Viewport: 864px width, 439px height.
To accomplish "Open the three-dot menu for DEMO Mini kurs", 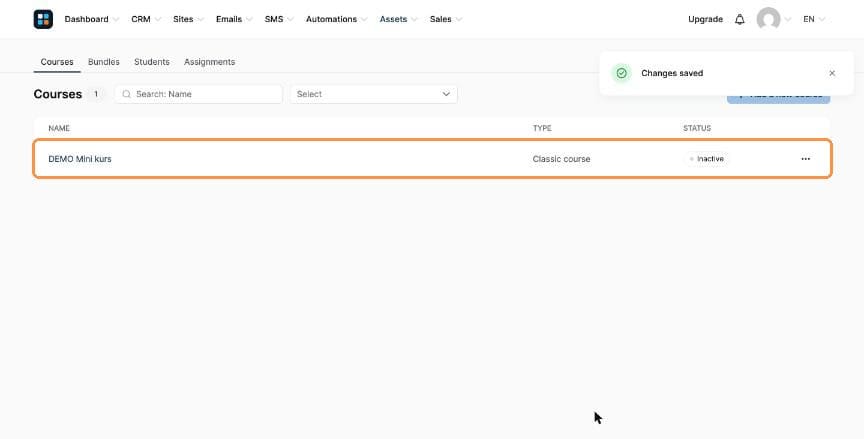I will tap(806, 159).
